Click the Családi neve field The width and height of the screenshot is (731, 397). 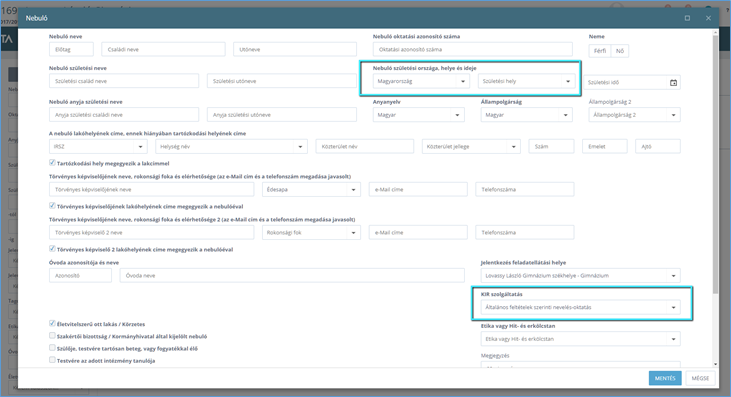coord(163,49)
